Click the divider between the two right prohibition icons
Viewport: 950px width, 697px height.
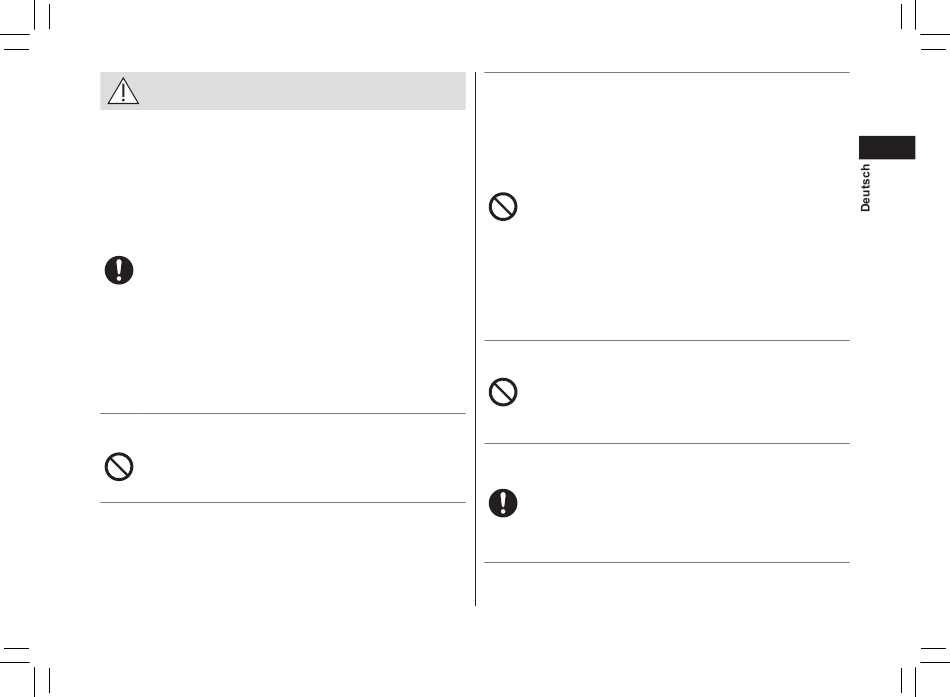(x=667, y=341)
